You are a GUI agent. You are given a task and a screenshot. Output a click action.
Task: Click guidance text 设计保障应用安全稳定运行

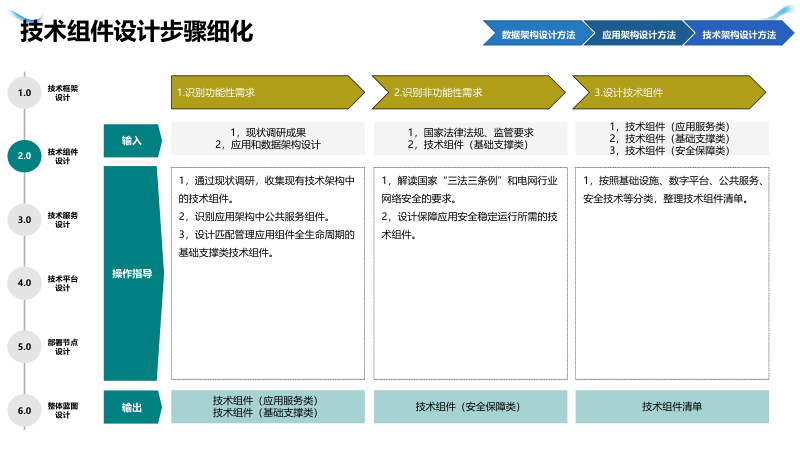(467, 217)
